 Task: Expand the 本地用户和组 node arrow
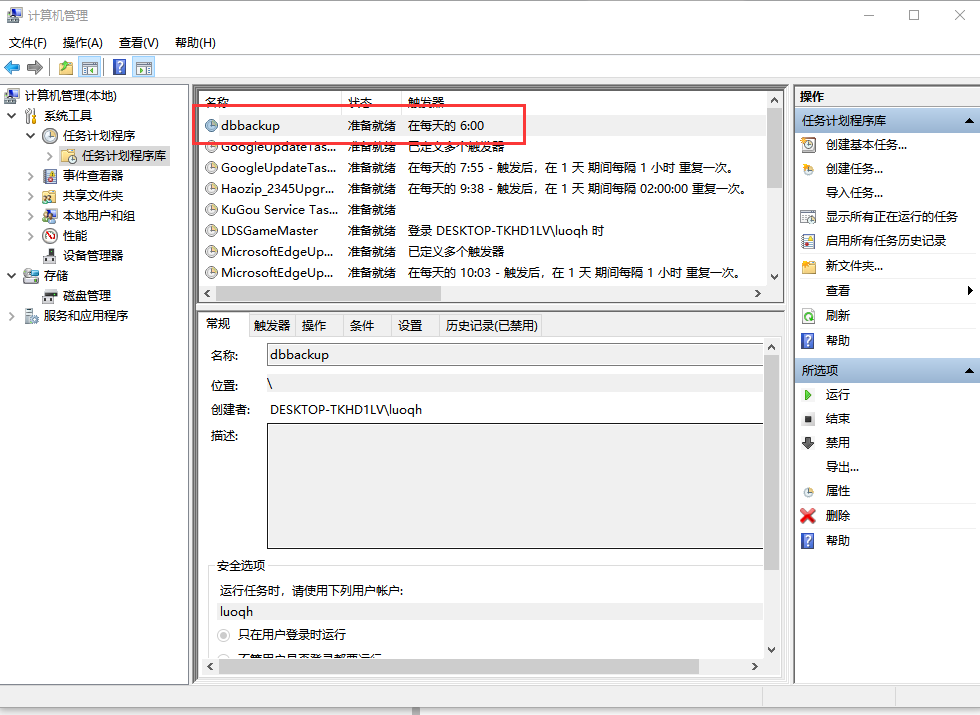pyautogui.click(x=30, y=216)
